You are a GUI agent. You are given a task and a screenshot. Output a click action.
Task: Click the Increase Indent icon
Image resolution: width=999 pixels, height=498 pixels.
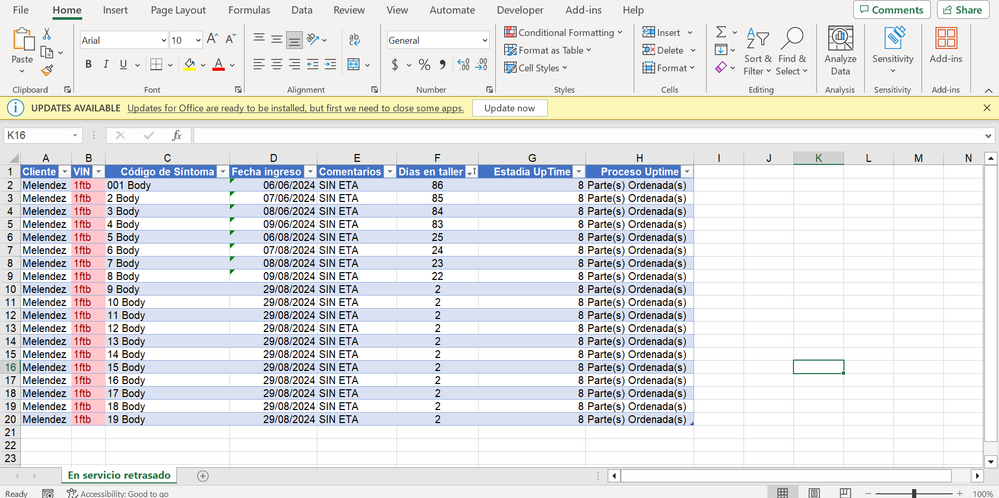pos(330,64)
